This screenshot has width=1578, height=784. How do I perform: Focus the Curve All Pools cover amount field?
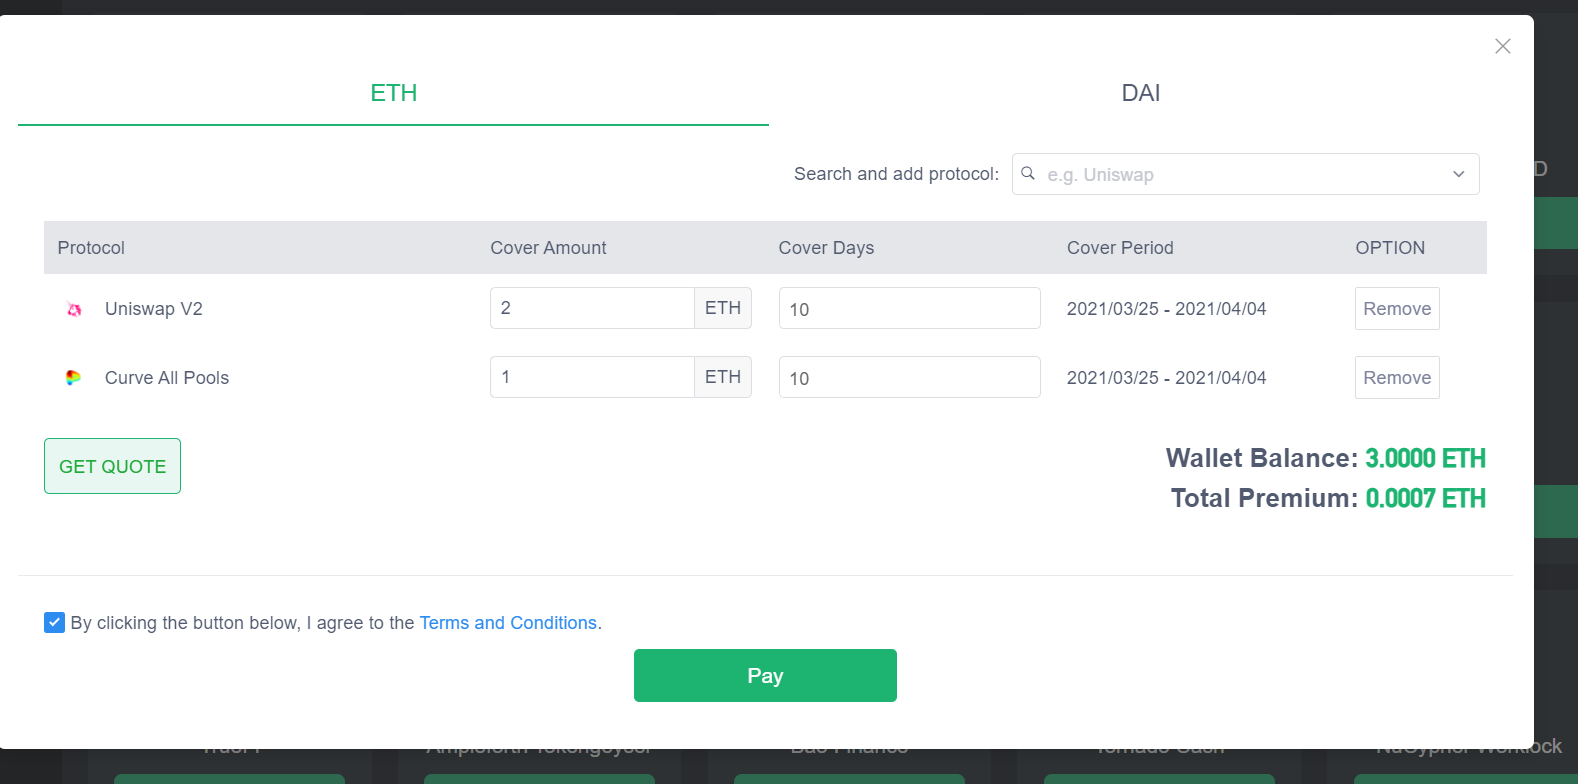pyautogui.click(x=592, y=377)
